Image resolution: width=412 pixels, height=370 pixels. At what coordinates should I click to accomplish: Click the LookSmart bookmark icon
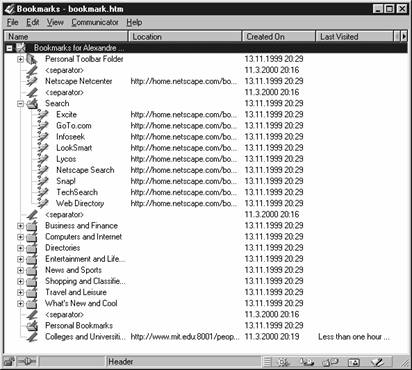(43, 148)
